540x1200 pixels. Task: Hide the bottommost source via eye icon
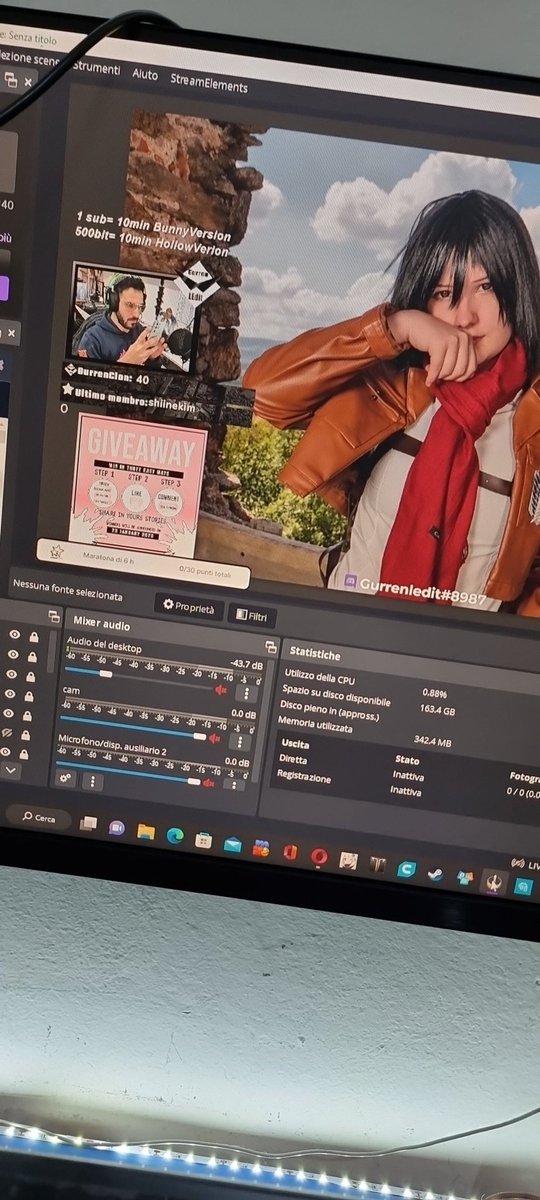click(x=6, y=751)
